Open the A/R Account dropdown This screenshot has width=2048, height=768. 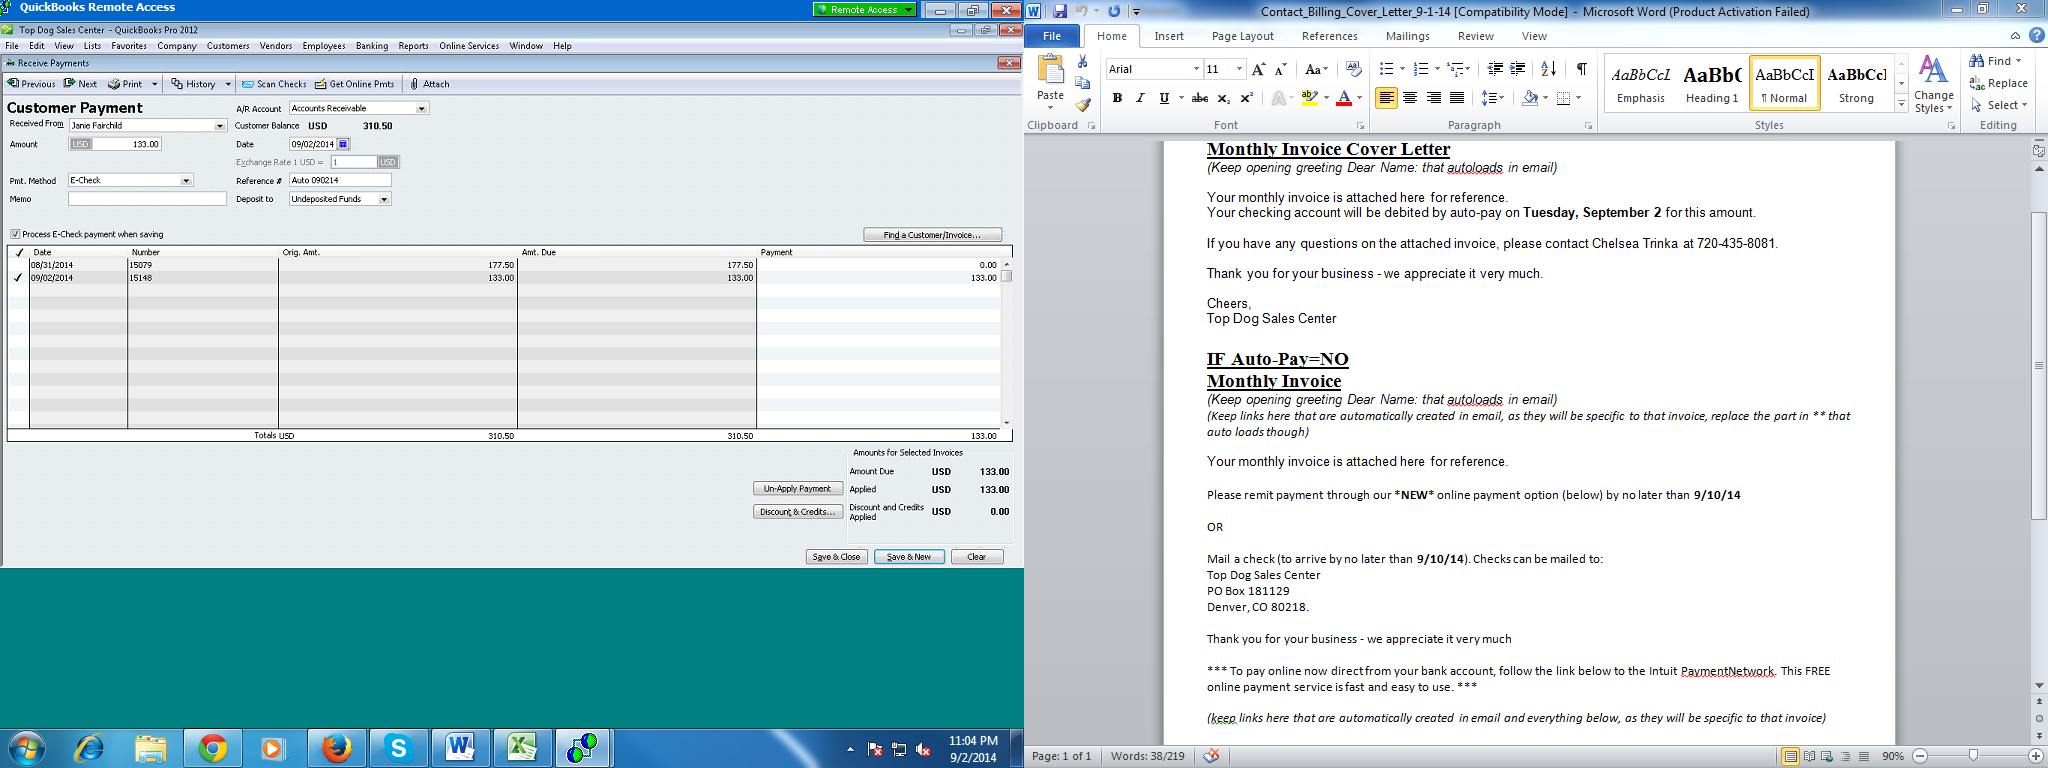tap(422, 108)
